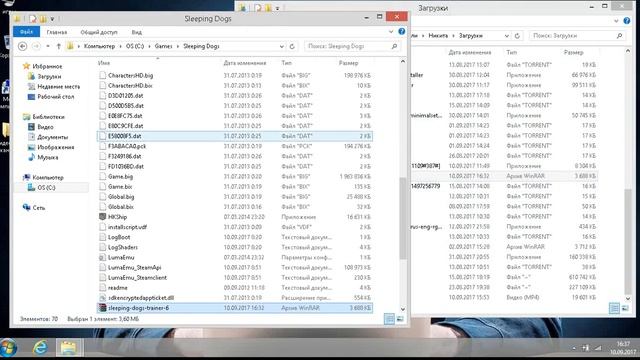Select Загрузки in navigation pane
The image size is (640, 360).
49,76
